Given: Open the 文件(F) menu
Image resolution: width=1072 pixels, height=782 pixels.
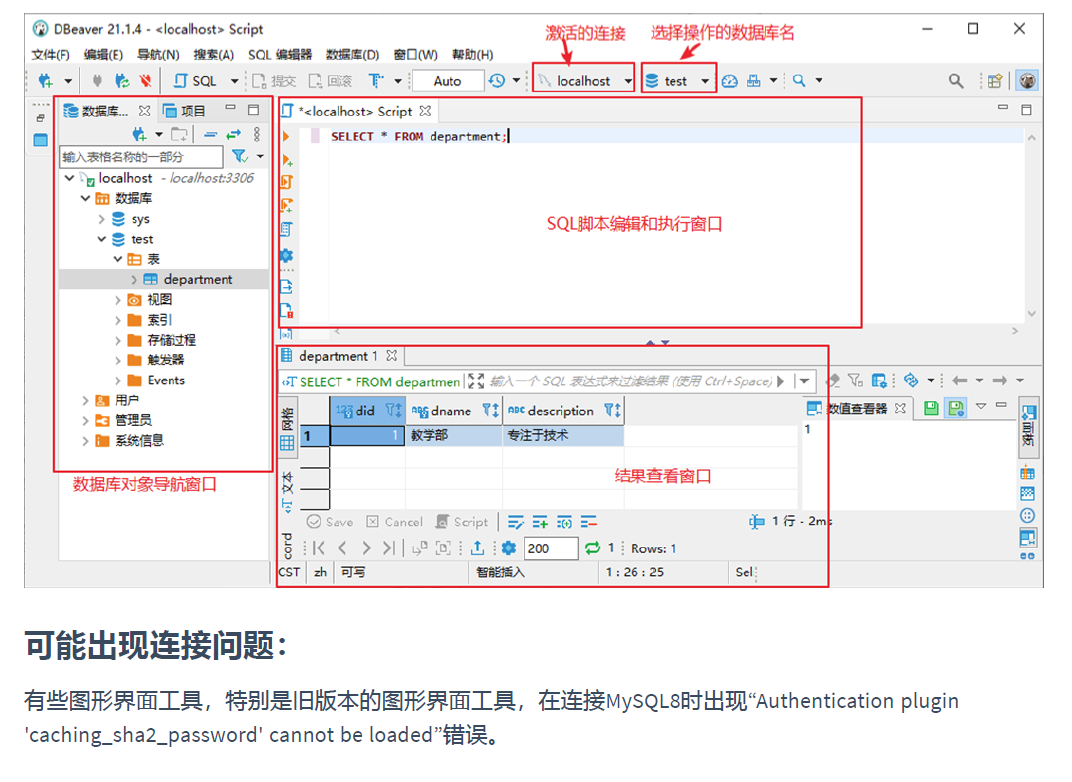Looking at the screenshot, I should point(51,55).
